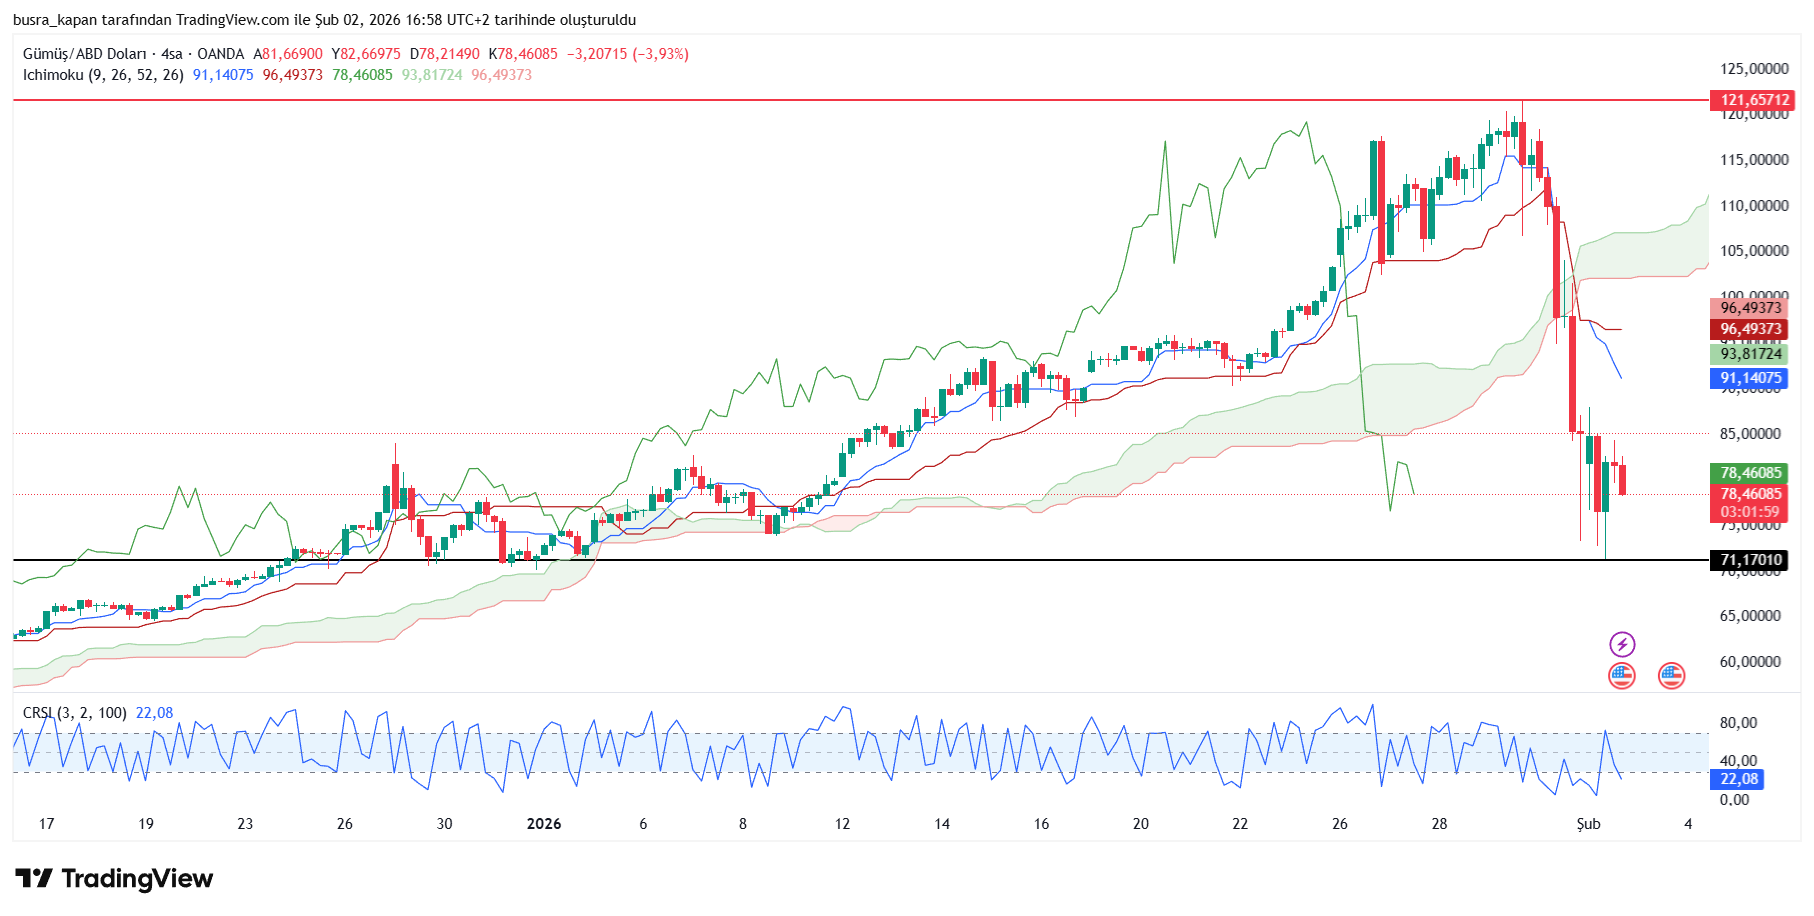
Task: Click the 4sa timeframe text in header
Action: pyautogui.click(x=172, y=54)
